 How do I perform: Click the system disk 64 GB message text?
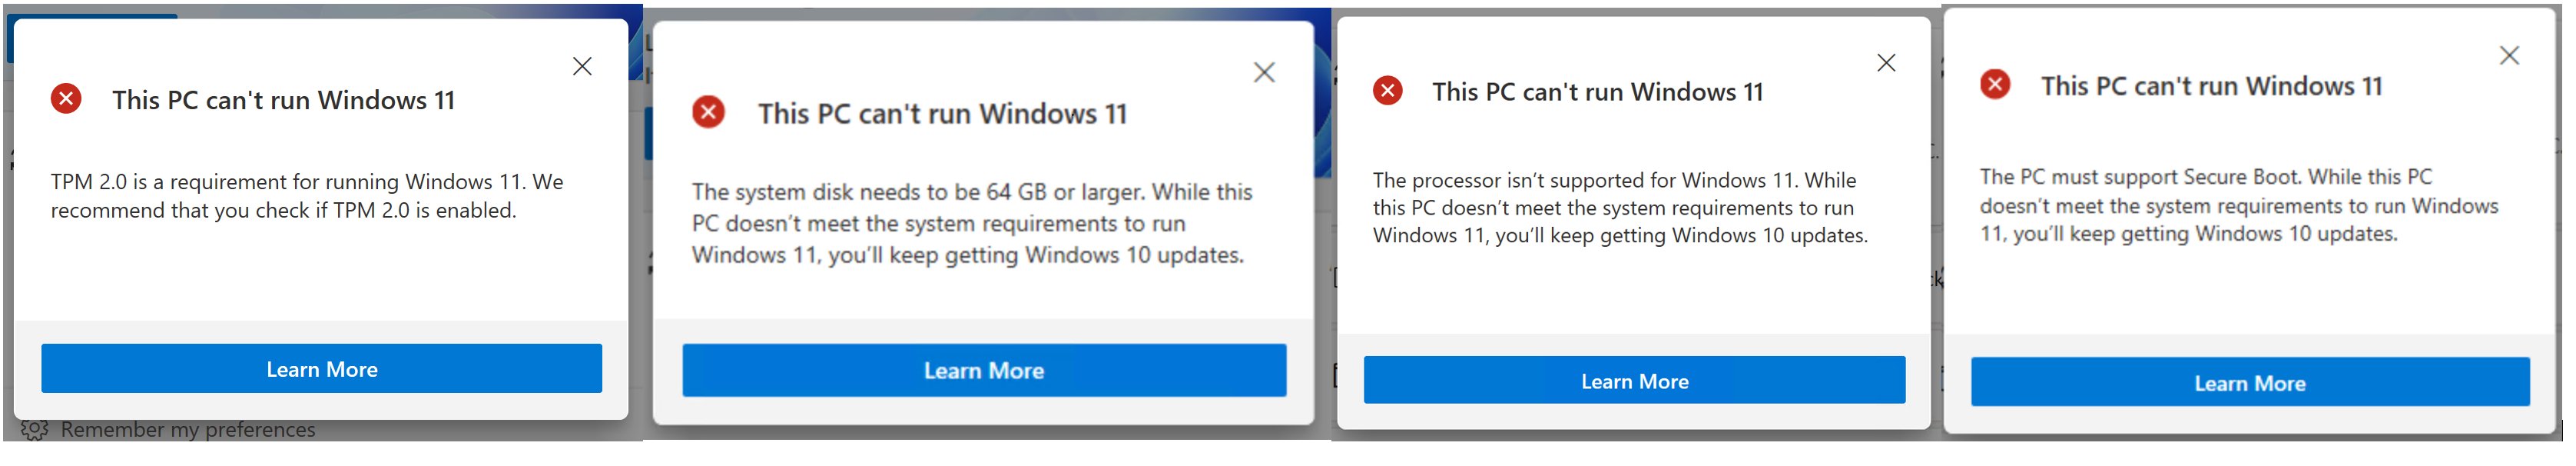point(971,223)
